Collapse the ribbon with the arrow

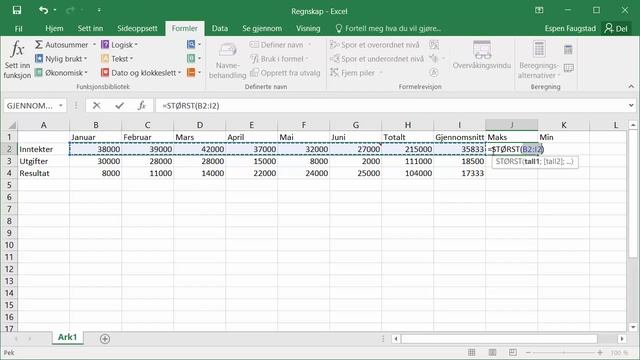tap(631, 86)
